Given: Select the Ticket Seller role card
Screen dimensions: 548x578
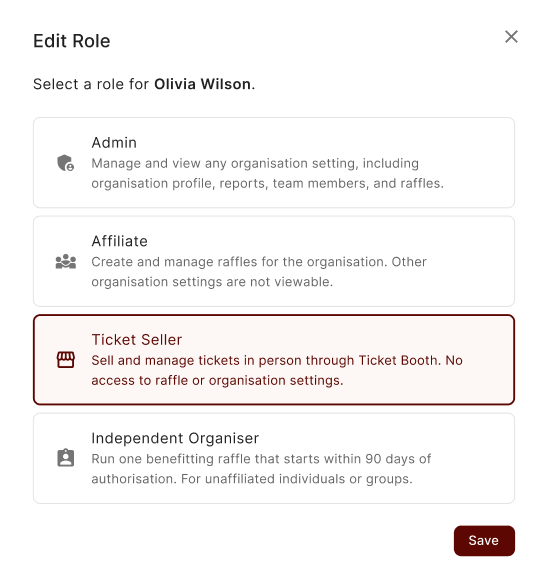Looking at the screenshot, I should point(274,359).
